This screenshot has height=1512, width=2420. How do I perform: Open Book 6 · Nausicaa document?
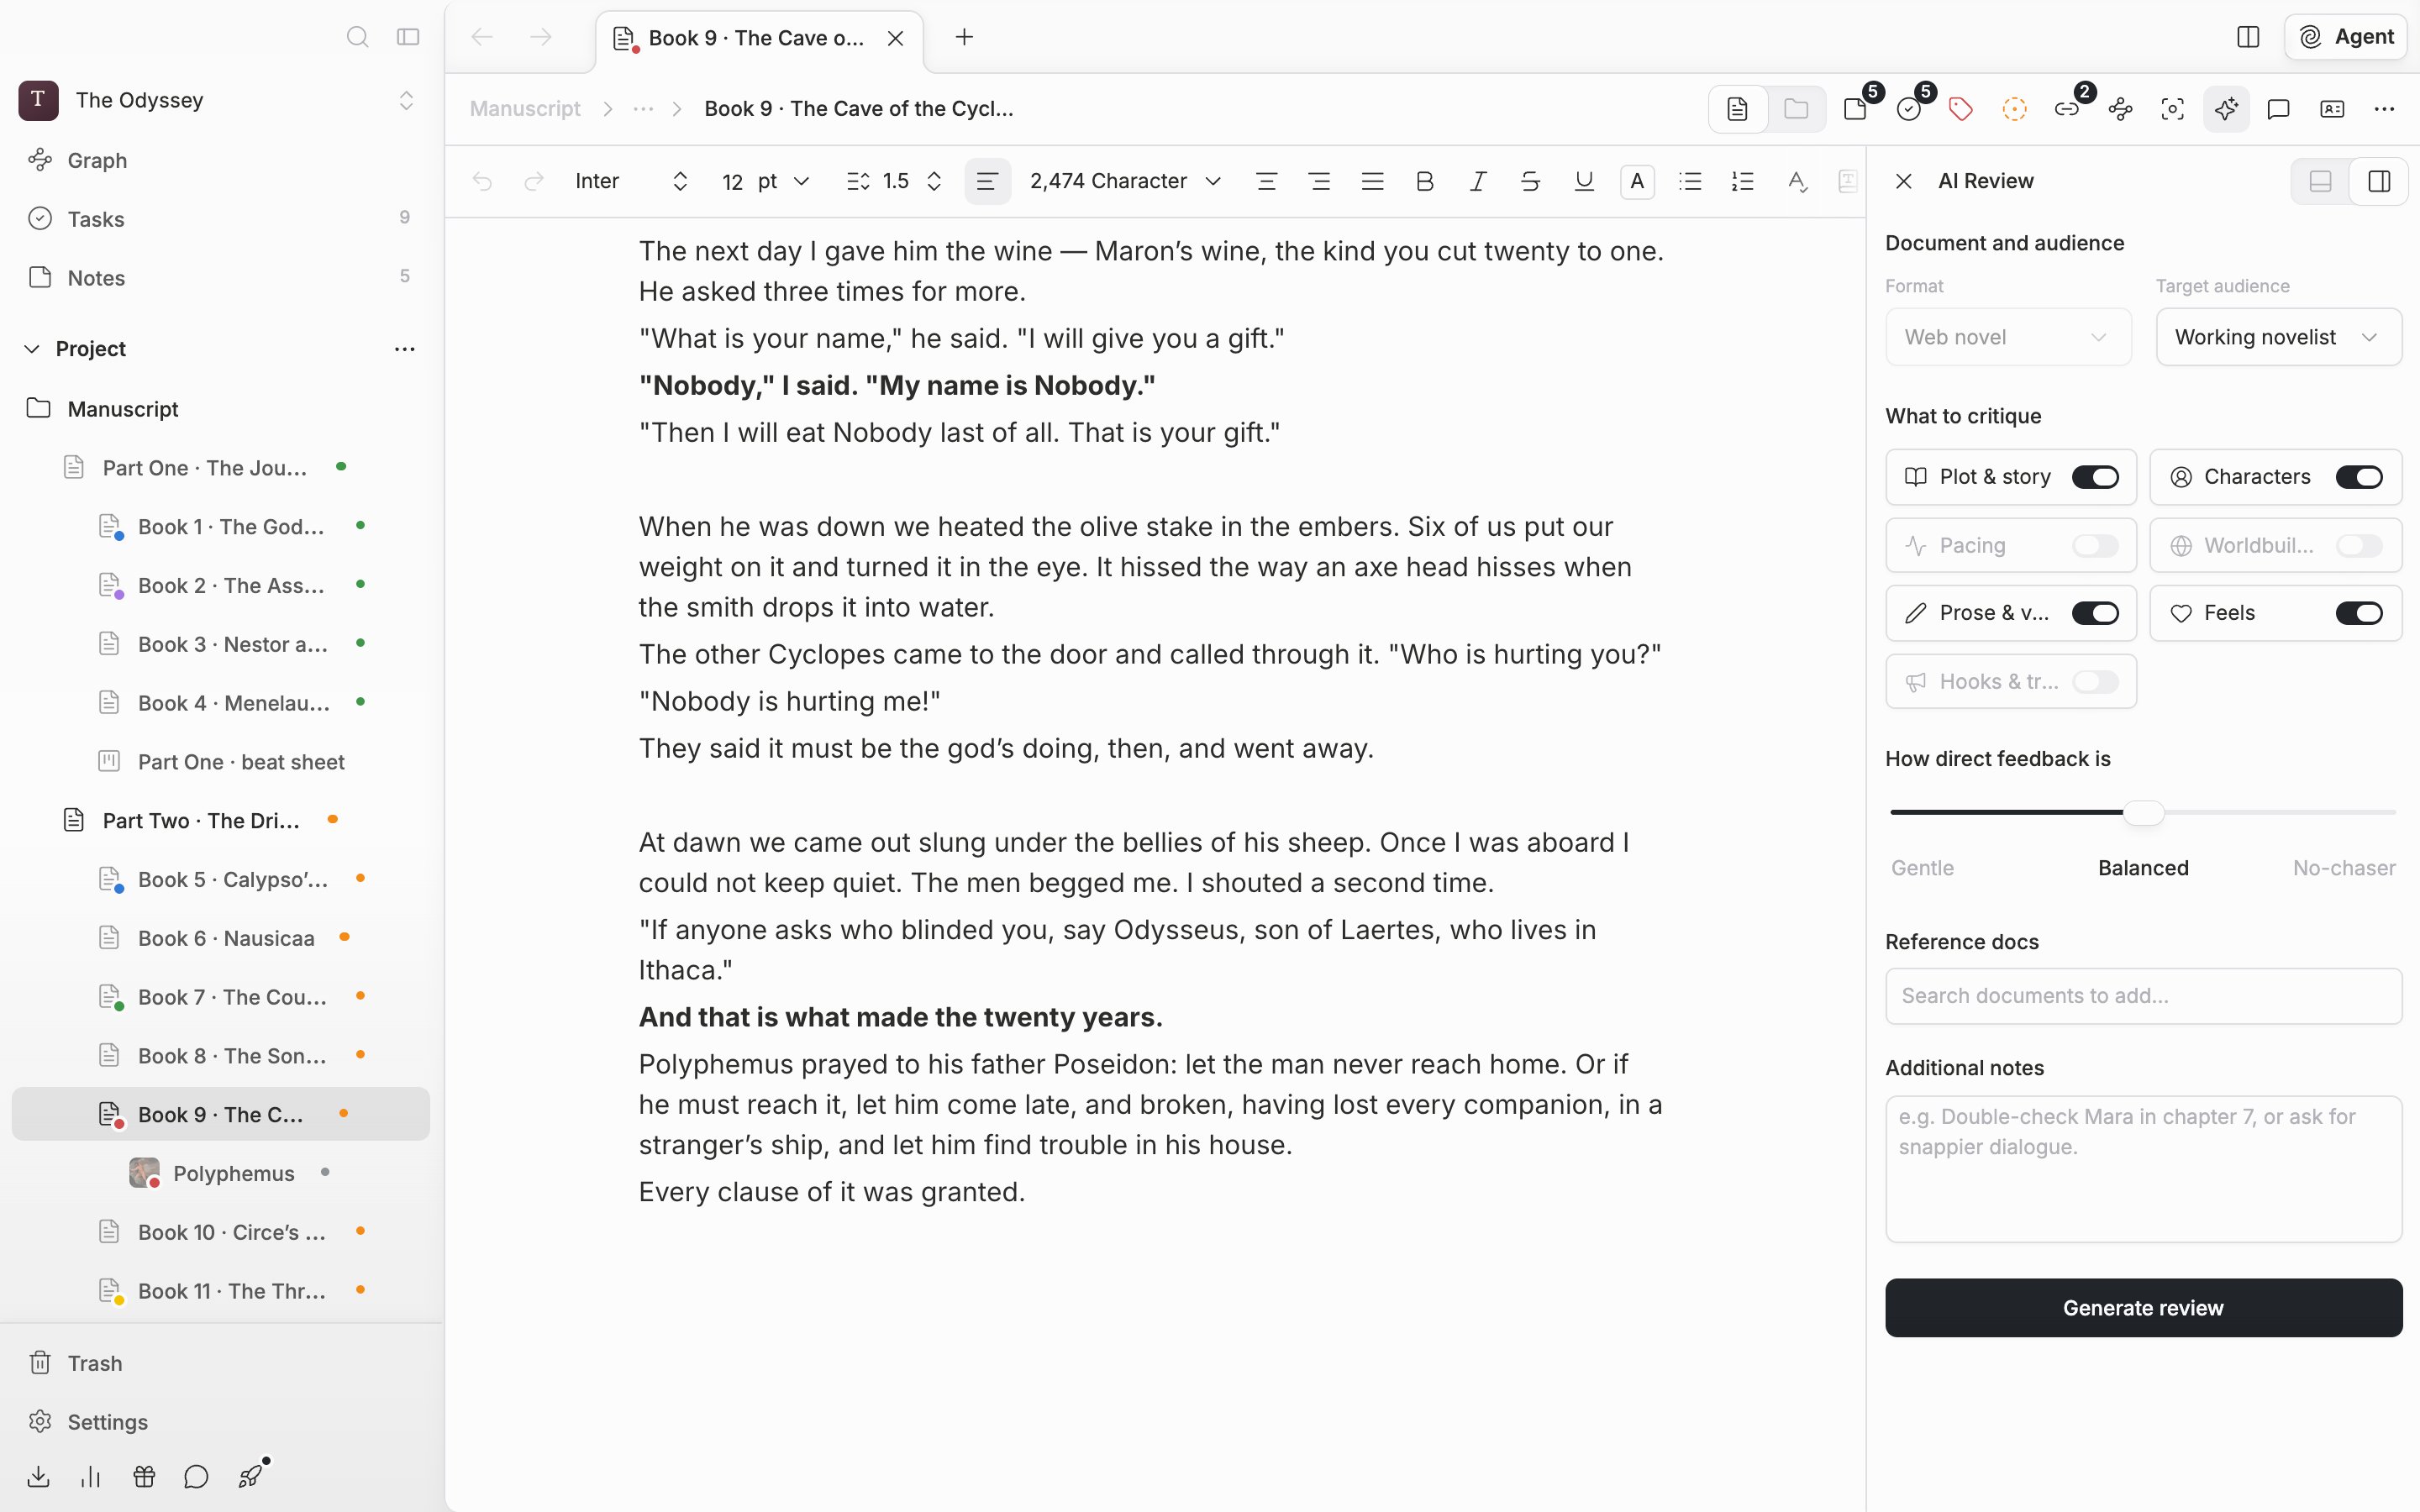(226, 938)
